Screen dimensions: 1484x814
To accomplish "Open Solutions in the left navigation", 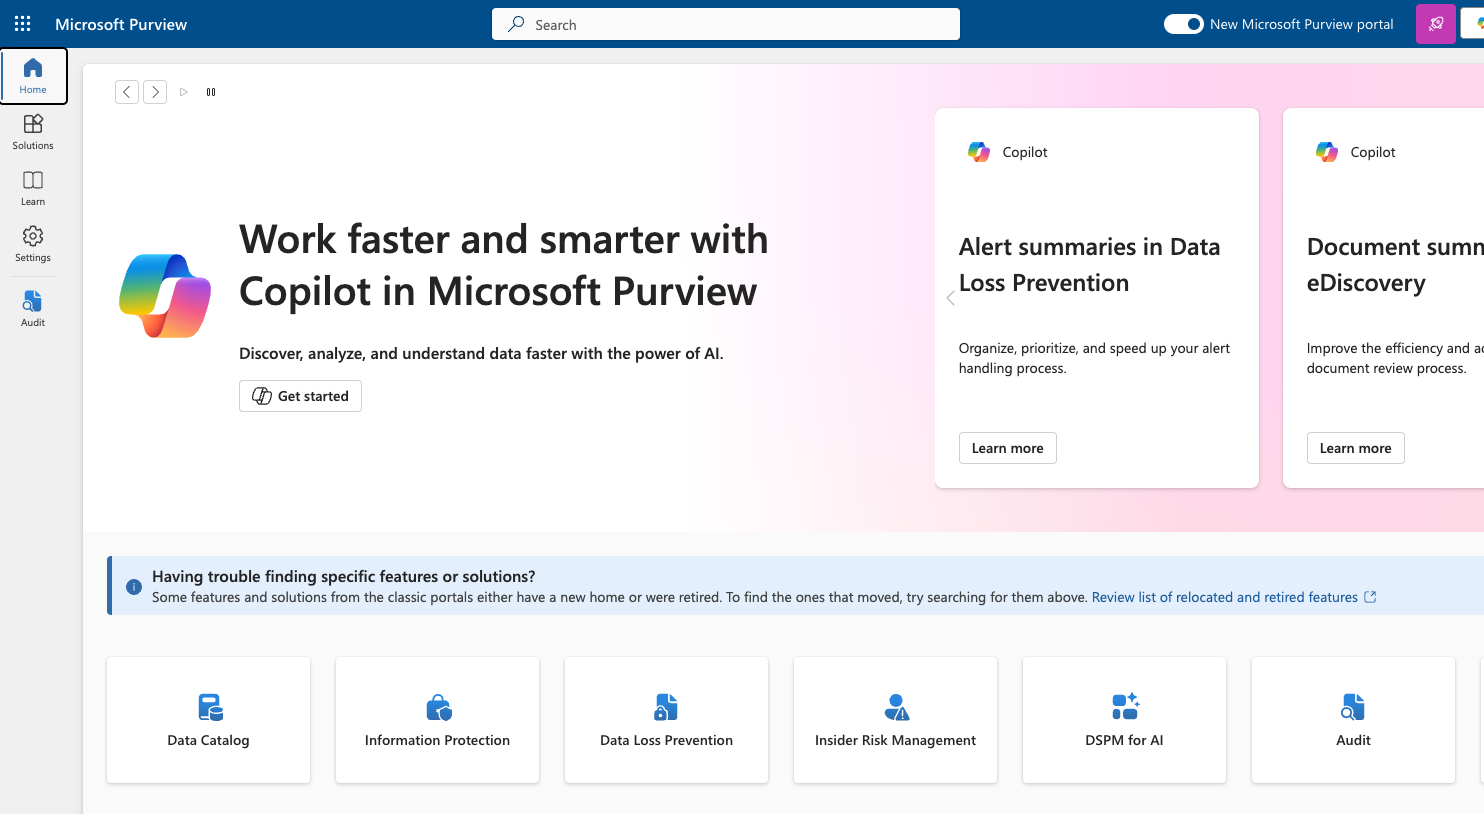I will (33, 132).
